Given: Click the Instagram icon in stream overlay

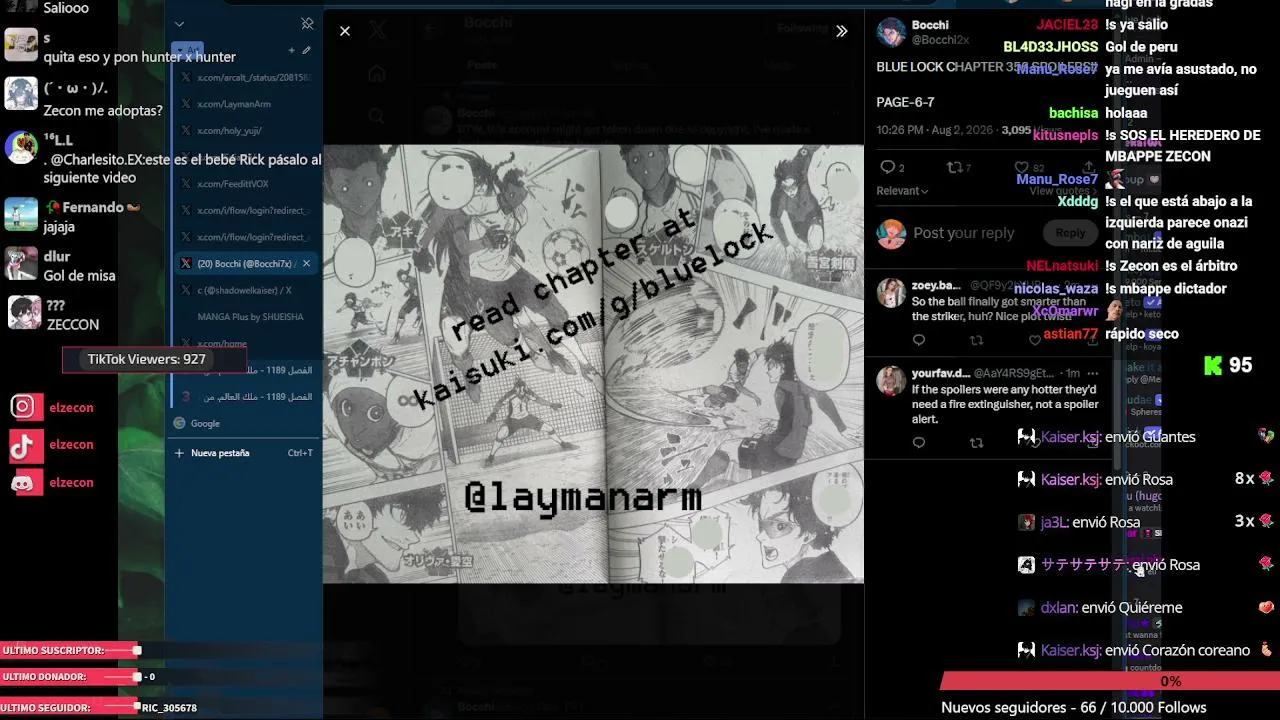Looking at the screenshot, I should 25,406.
